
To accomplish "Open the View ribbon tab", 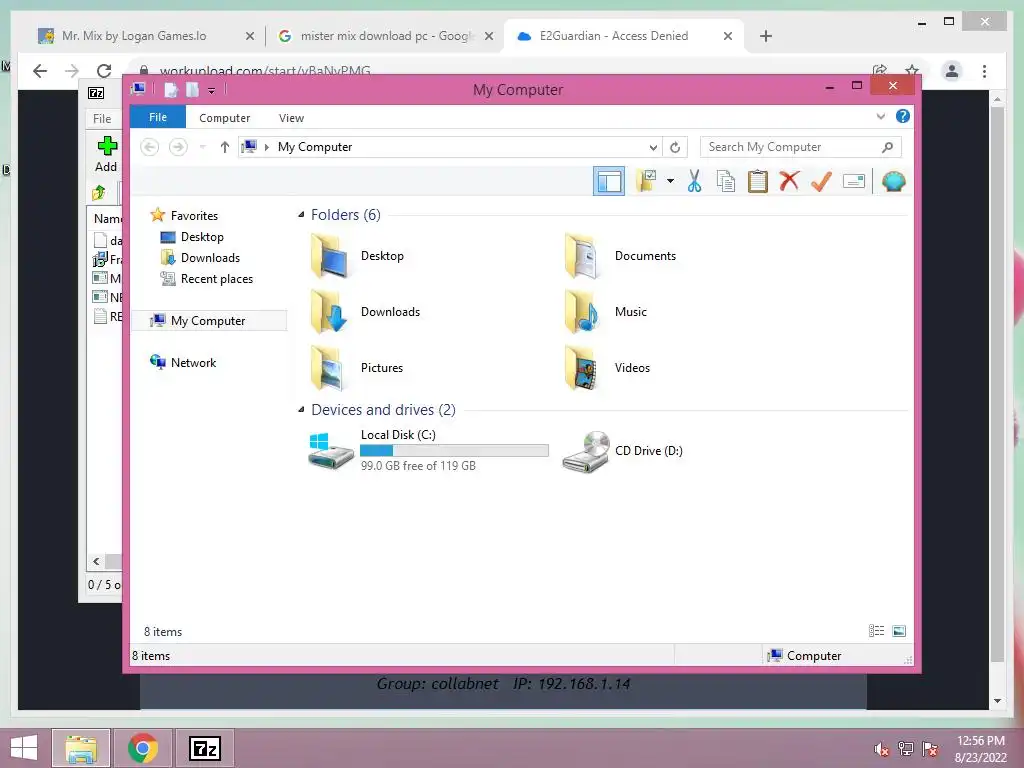I will click(291, 118).
